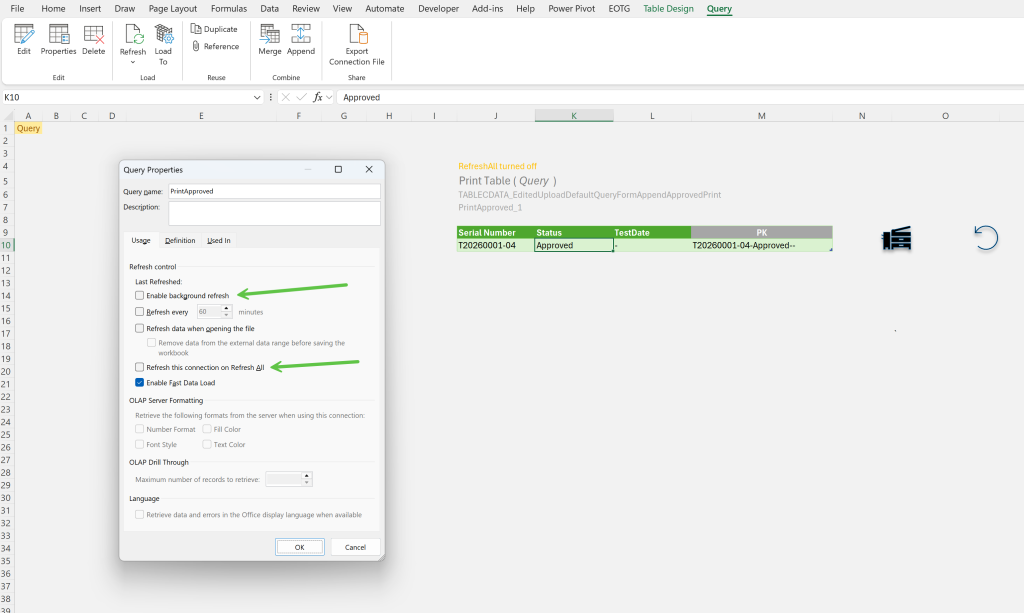
Task: Check Refresh this connection on Refresh All
Action: (139, 368)
